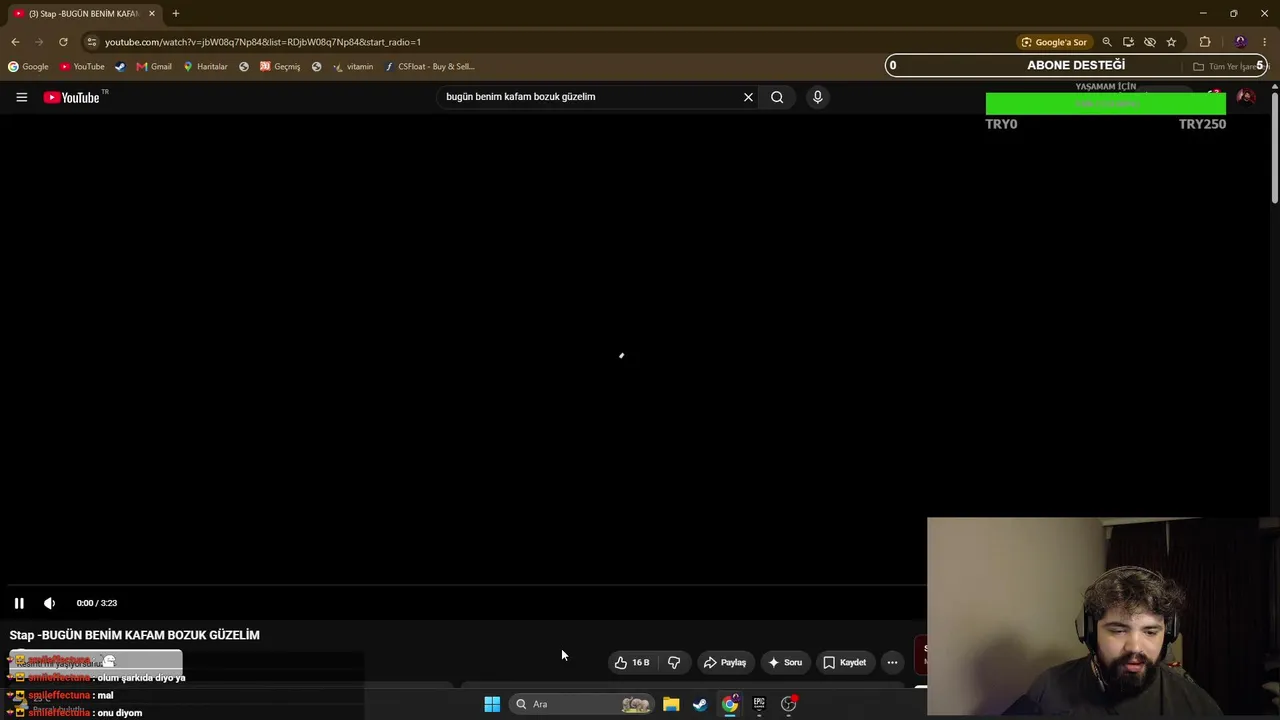1280x720 pixels.
Task: Open the Google bookmark
Action: click(28, 67)
